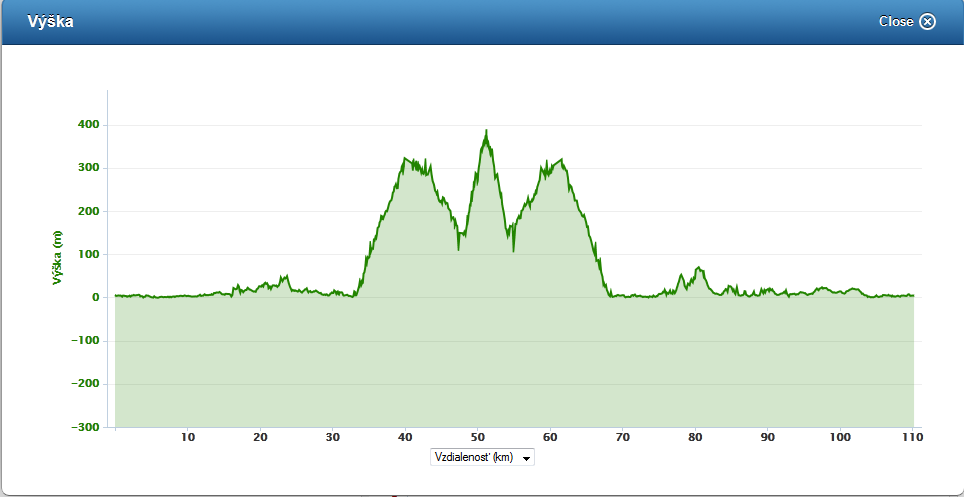964x497 pixels.
Task: Click the 110 tick label on distance axis
Action: [912, 437]
